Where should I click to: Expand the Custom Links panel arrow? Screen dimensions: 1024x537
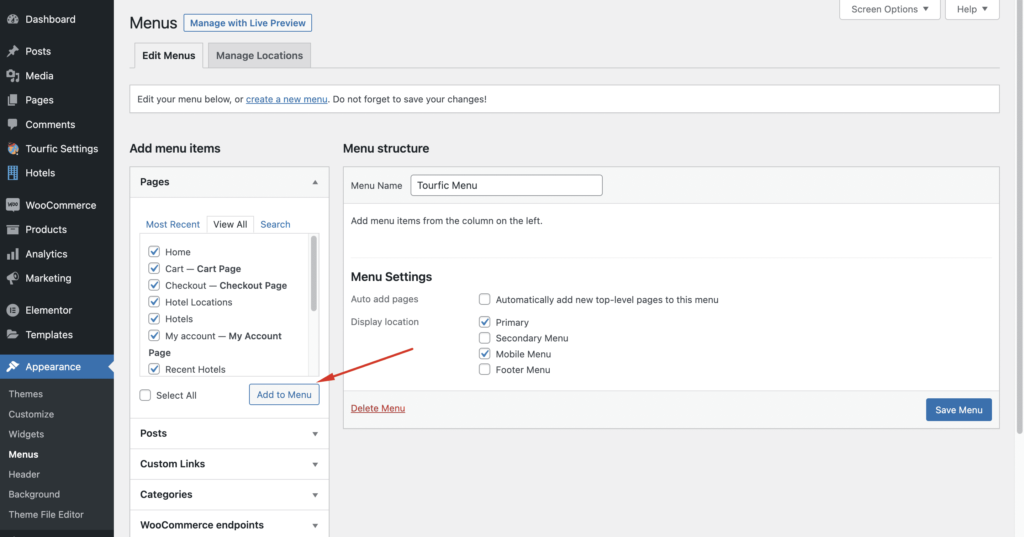(315, 464)
